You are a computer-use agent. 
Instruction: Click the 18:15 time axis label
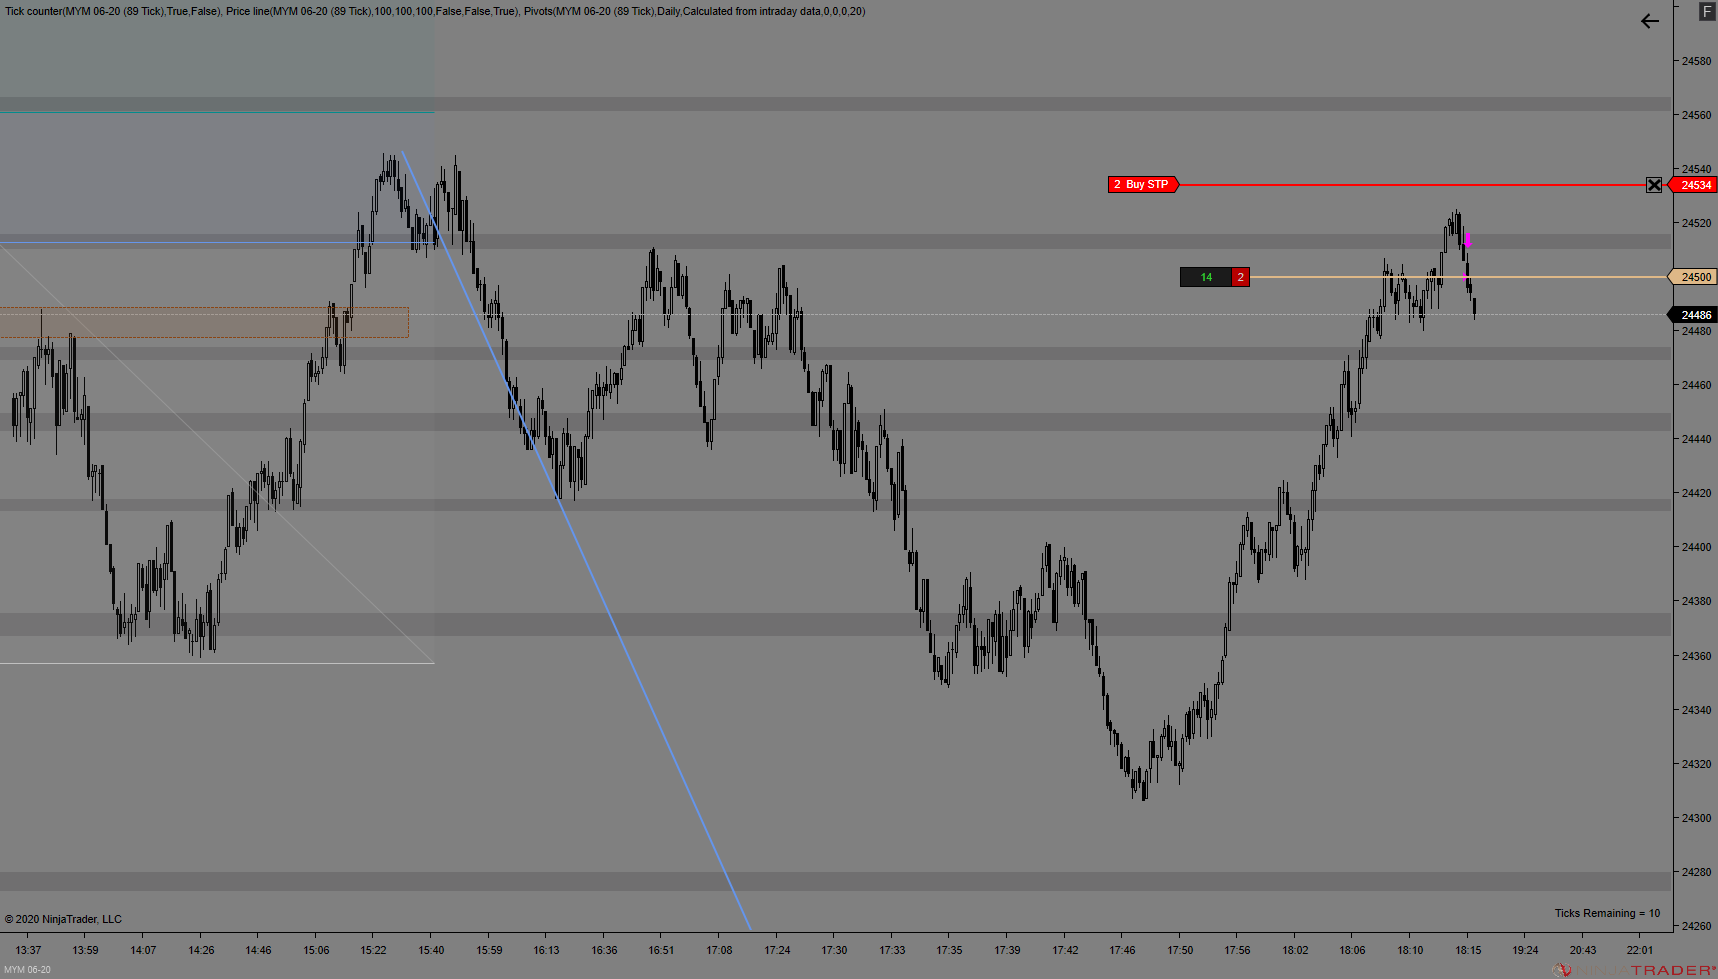pyautogui.click(x=1468, y=950)
